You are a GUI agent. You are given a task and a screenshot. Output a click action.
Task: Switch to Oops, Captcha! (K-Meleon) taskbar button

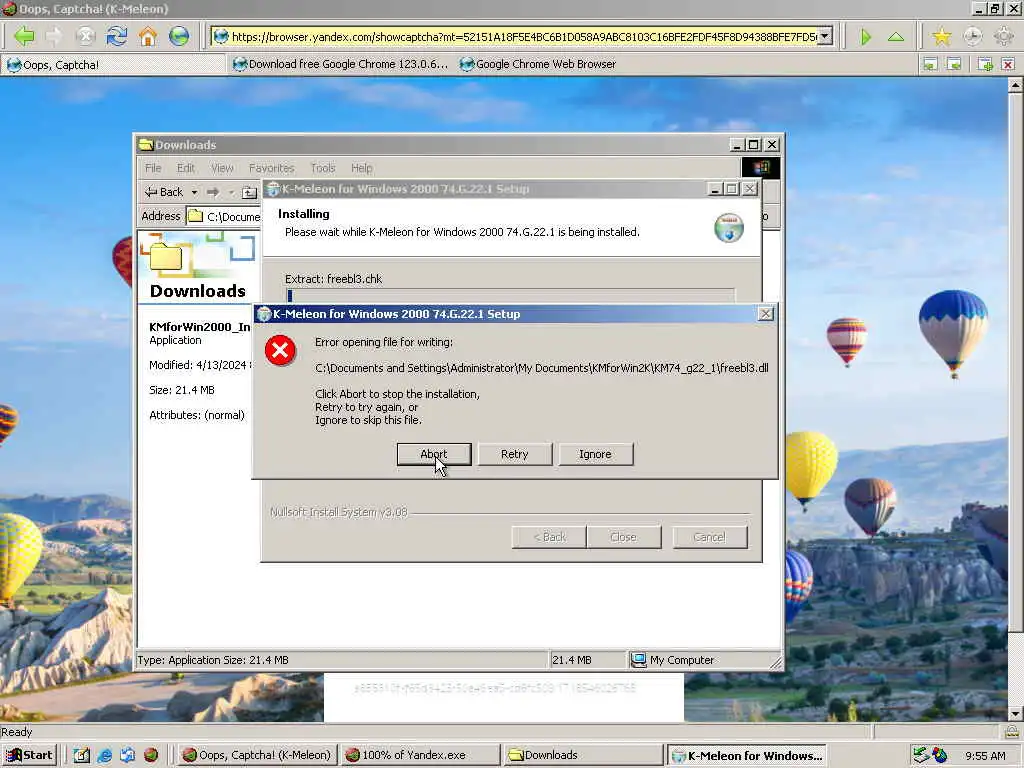pyautogui.click(x=257, y=755)
